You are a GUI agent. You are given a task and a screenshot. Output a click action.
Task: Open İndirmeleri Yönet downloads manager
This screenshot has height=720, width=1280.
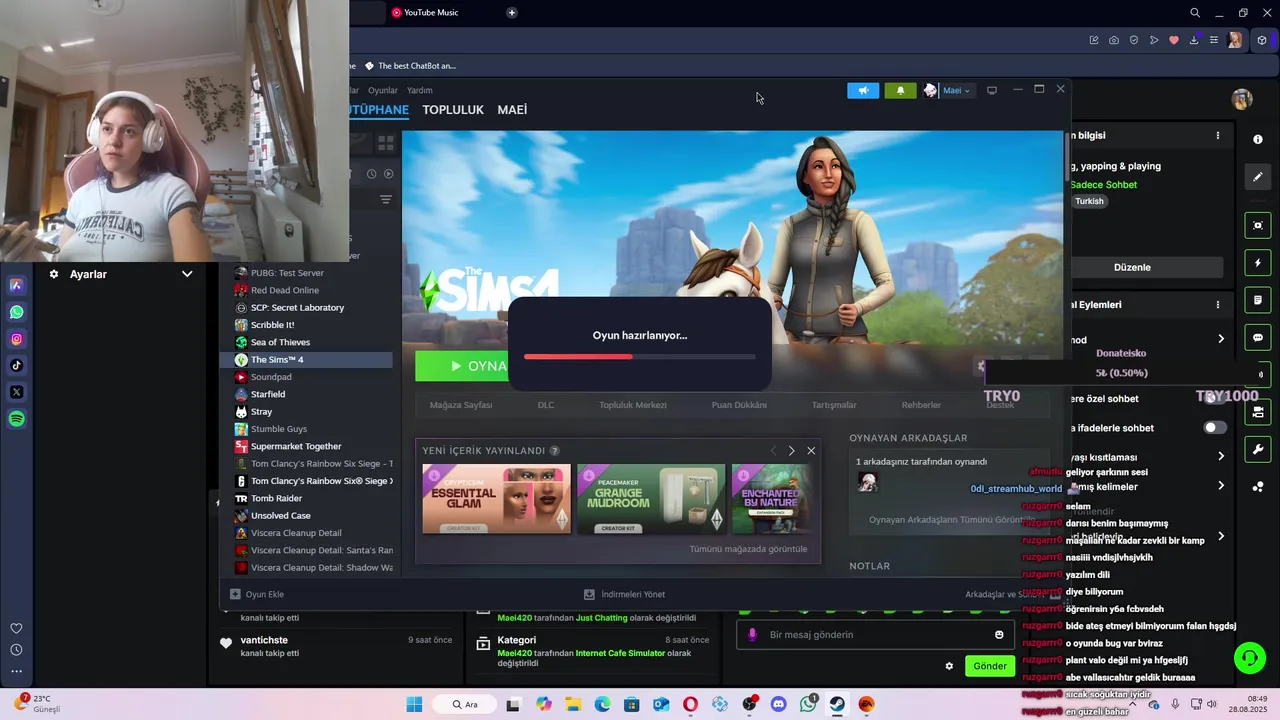click(624, 594)
